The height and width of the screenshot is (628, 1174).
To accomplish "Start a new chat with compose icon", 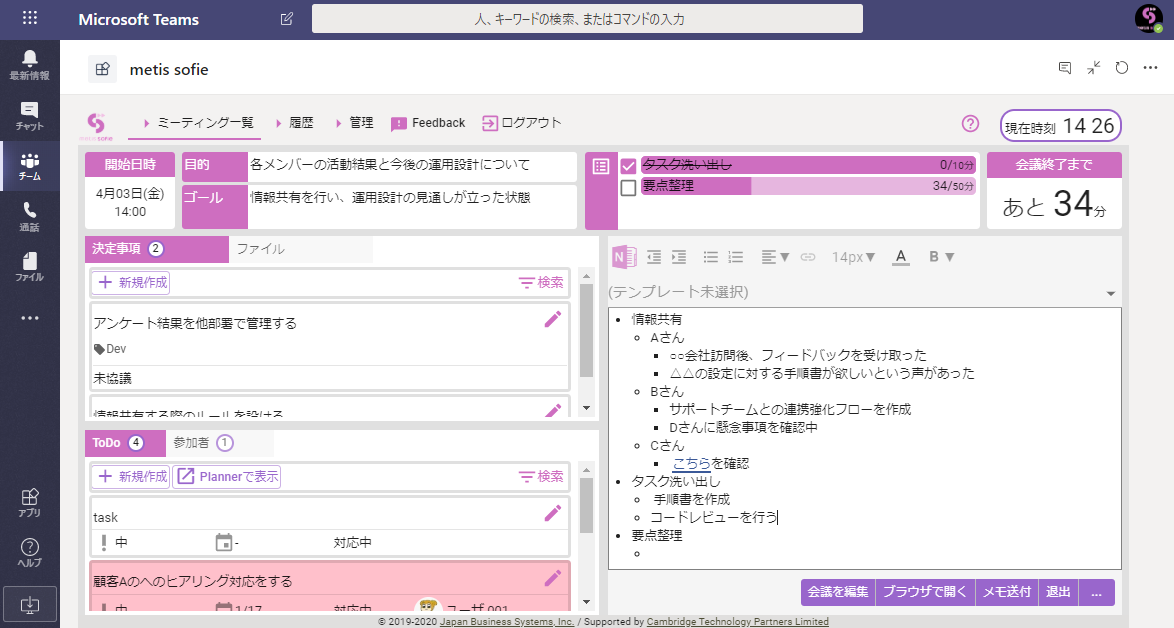I will [x=287, y=19].
